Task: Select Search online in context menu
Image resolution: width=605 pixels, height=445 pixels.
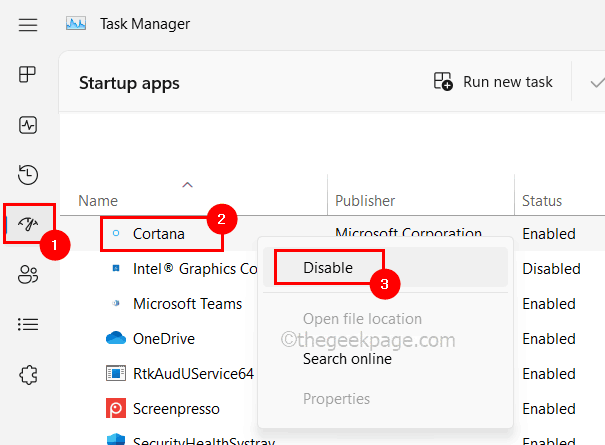Action: [347, 358]
